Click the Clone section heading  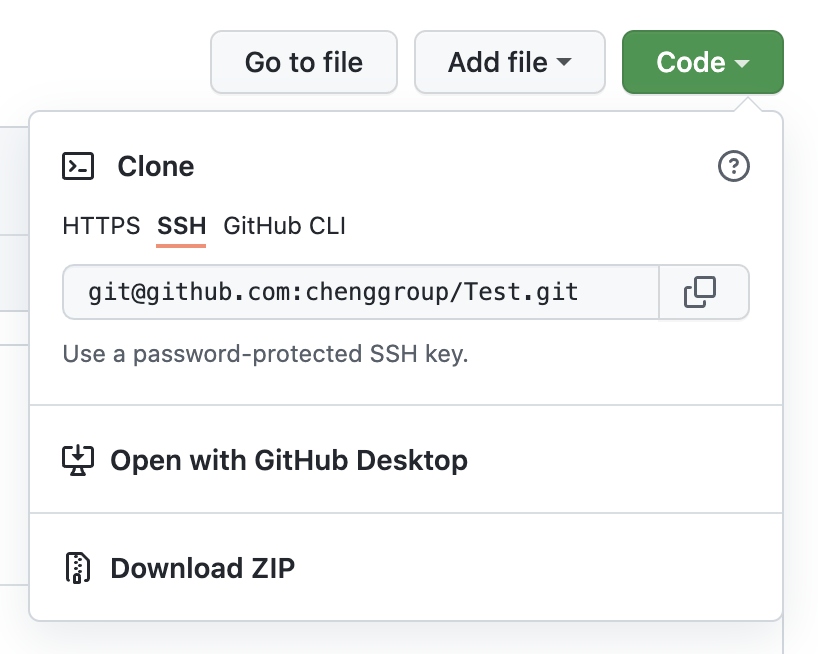155,166
